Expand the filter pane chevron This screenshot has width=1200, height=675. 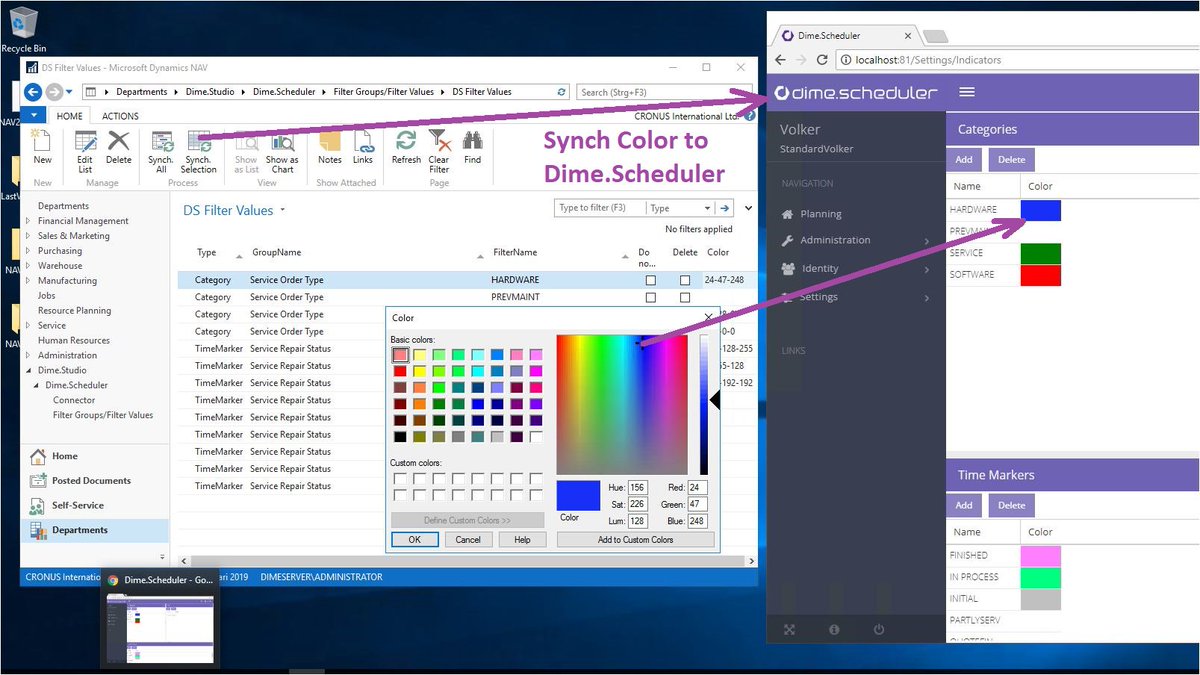tap(748, 208)
